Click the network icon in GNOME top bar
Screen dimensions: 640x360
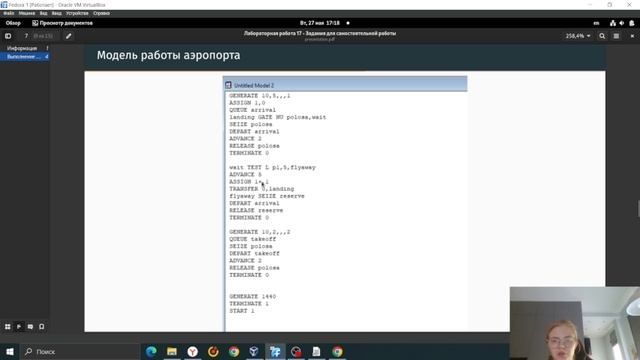(x=613, y=23)
